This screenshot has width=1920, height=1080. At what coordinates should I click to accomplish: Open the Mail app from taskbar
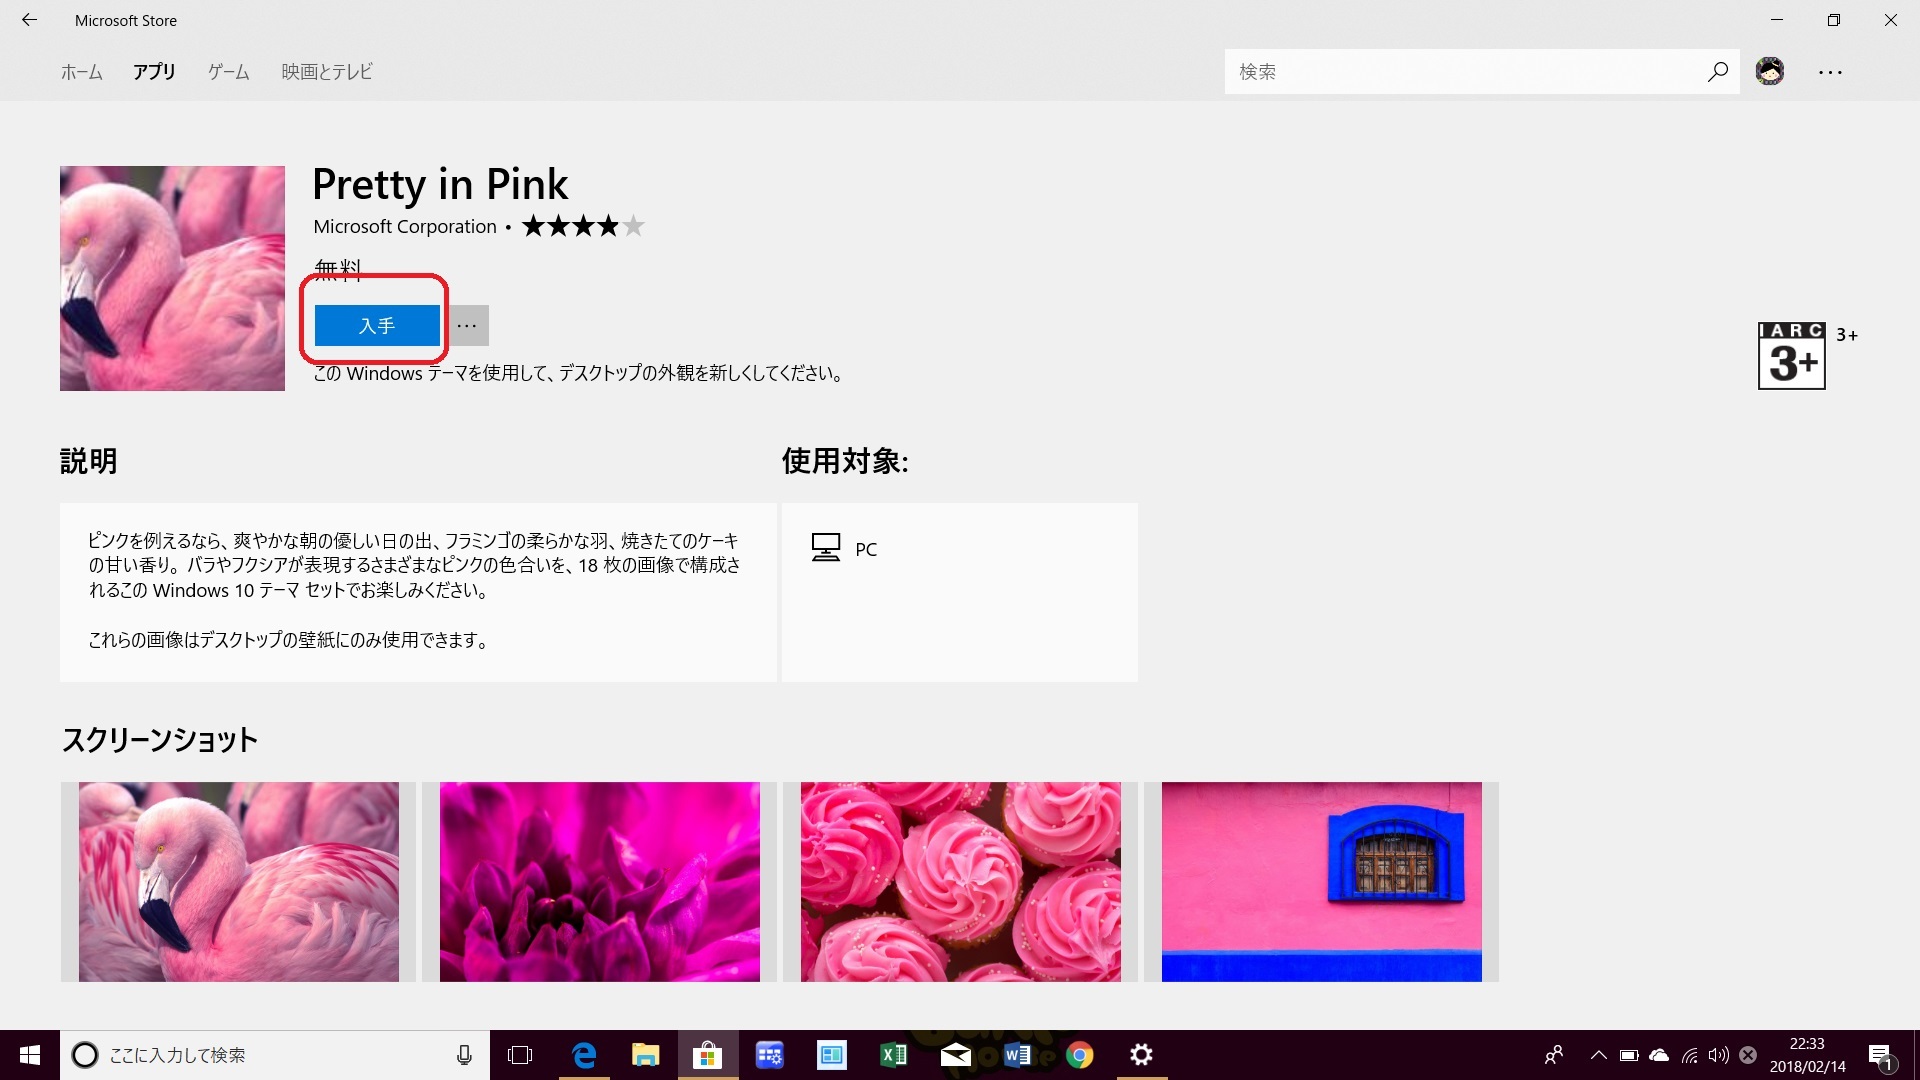point(955,1055)
